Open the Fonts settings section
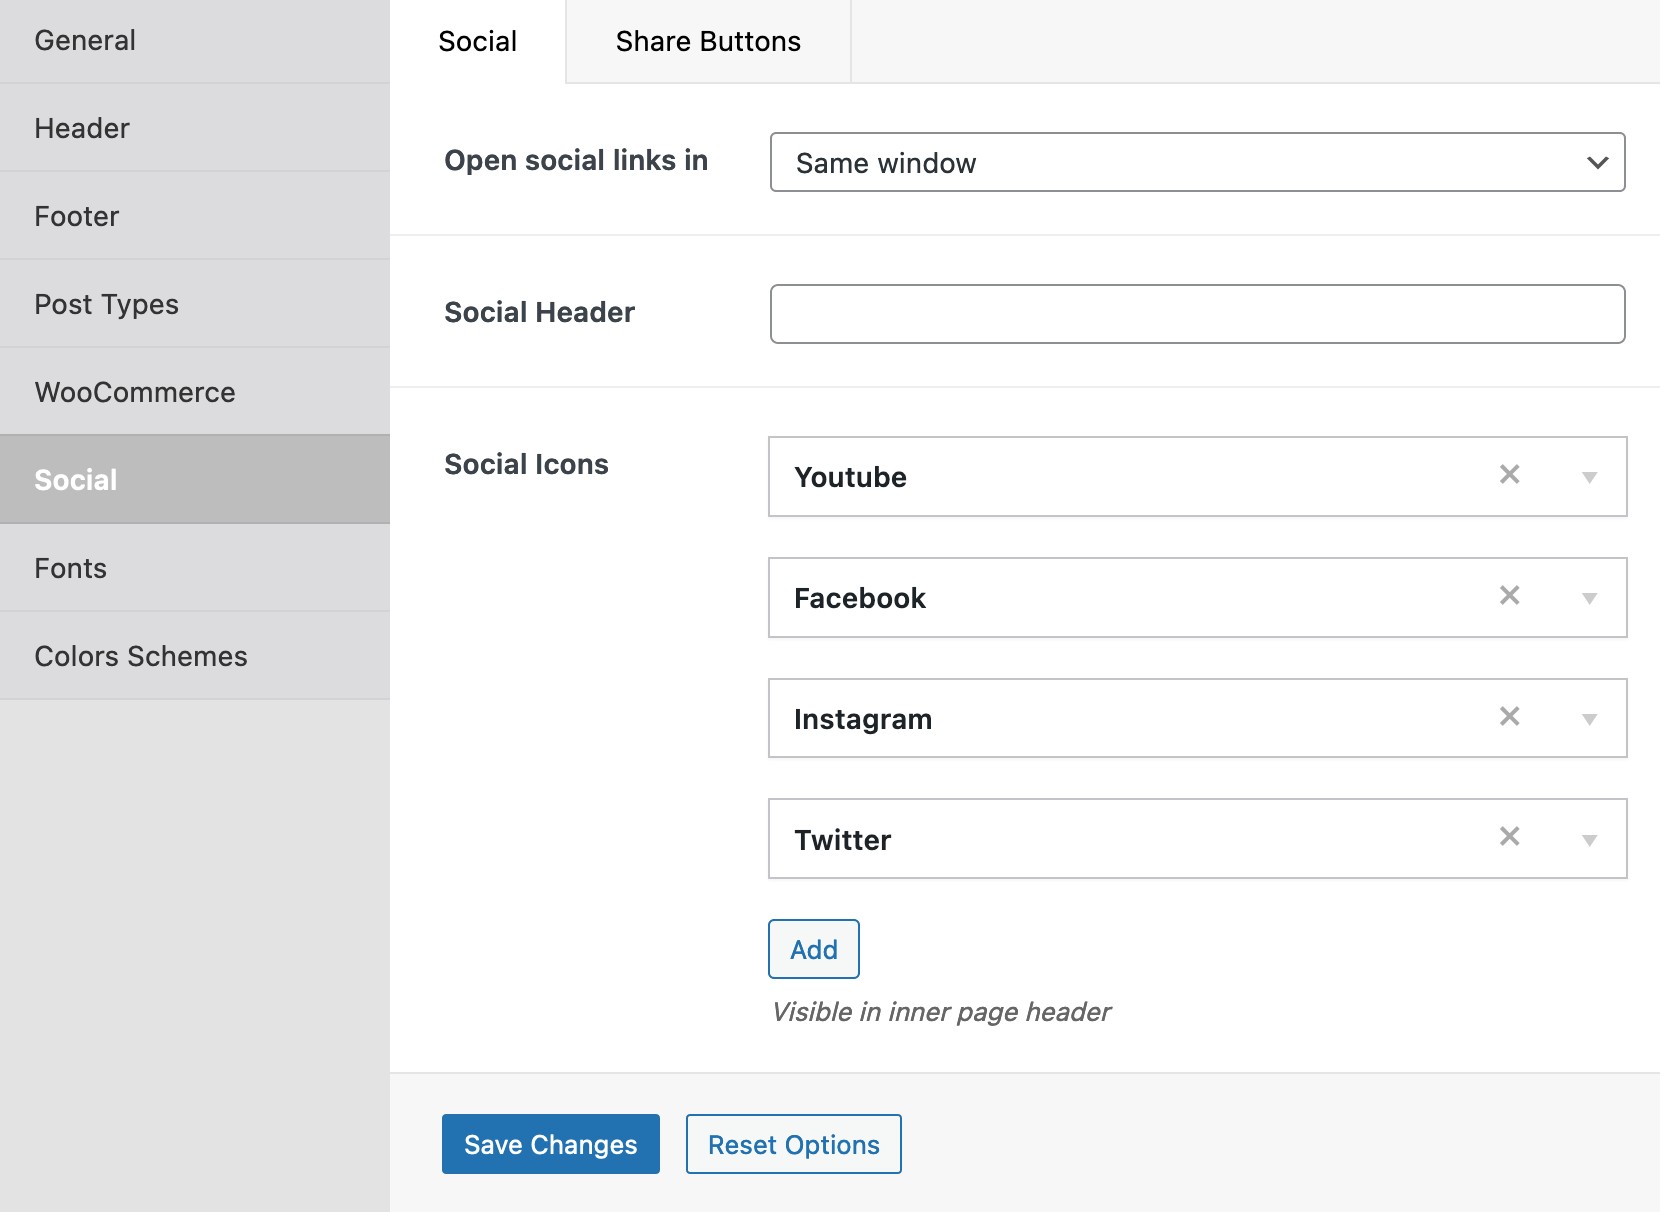The image size is (1660, 1212). 195,568
